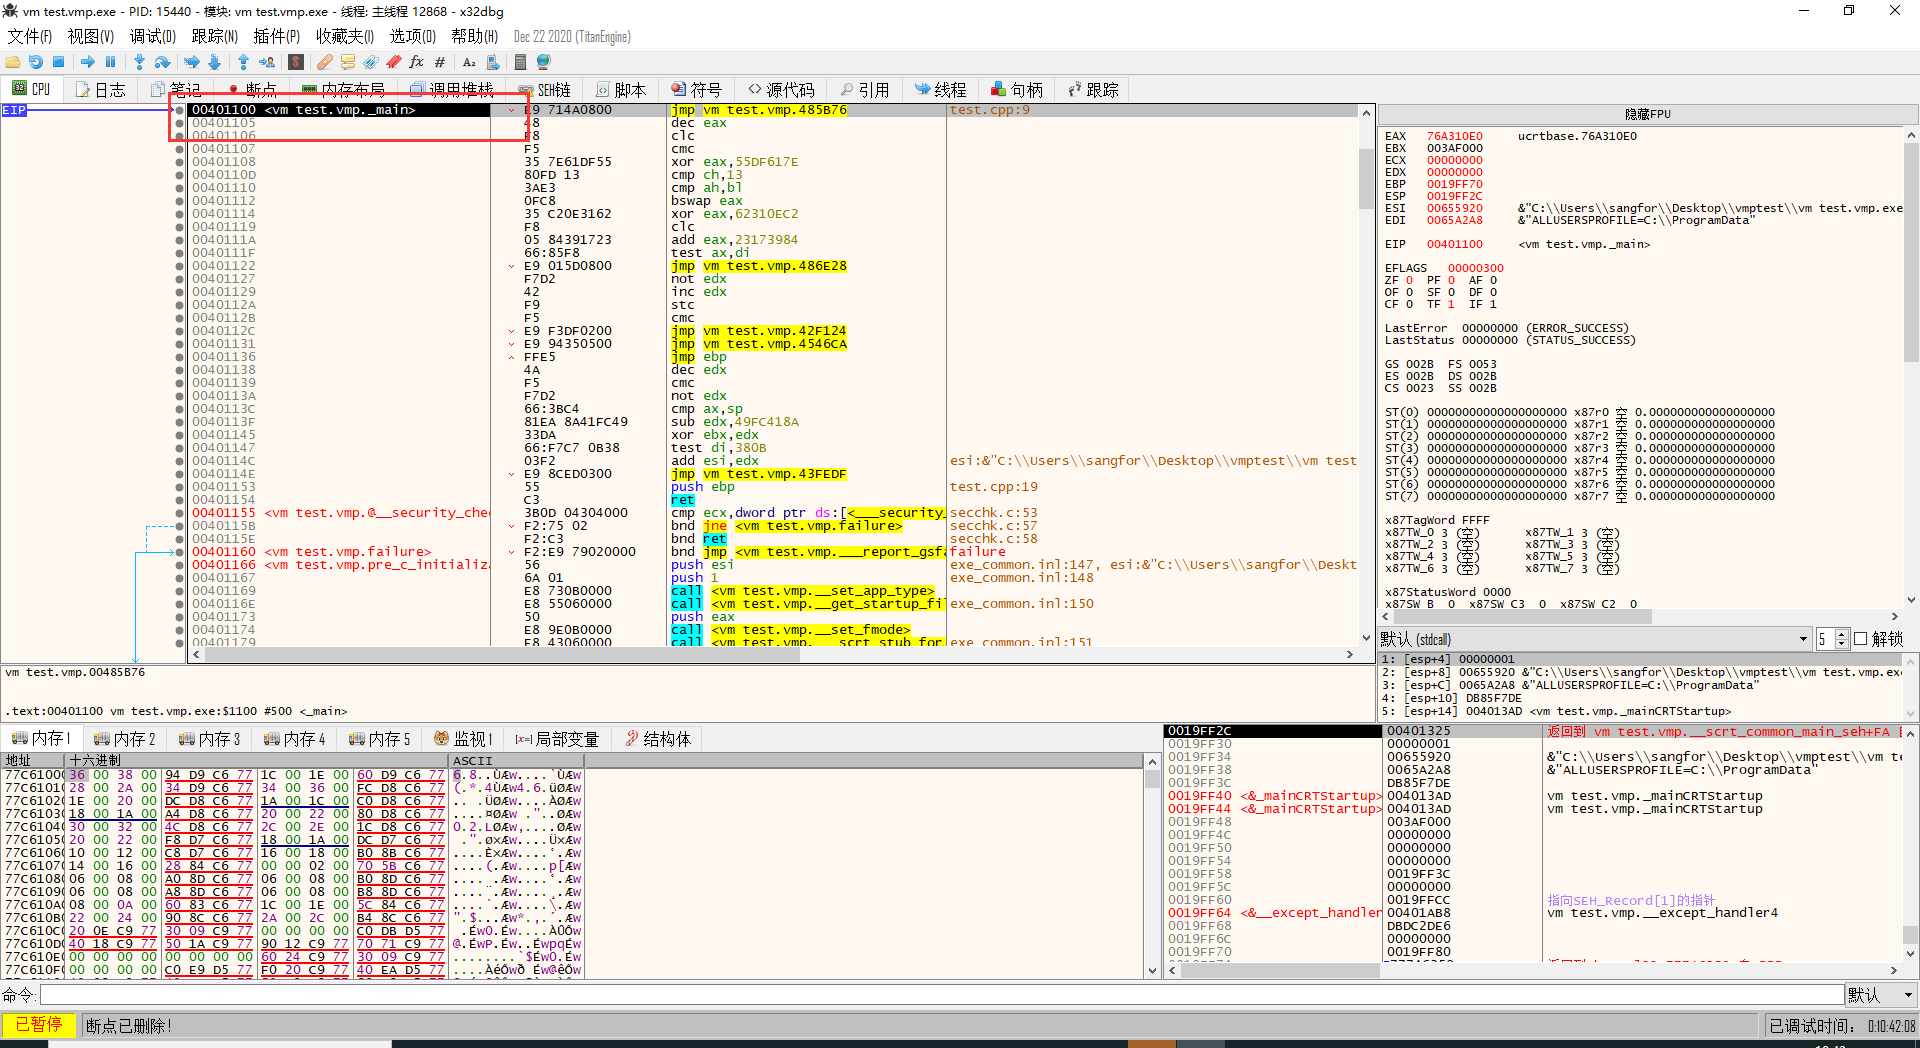Switch to the 内存 2 dump tab
The width and height of the screenshot is (1920, 1048).
(x=125, y=739)
